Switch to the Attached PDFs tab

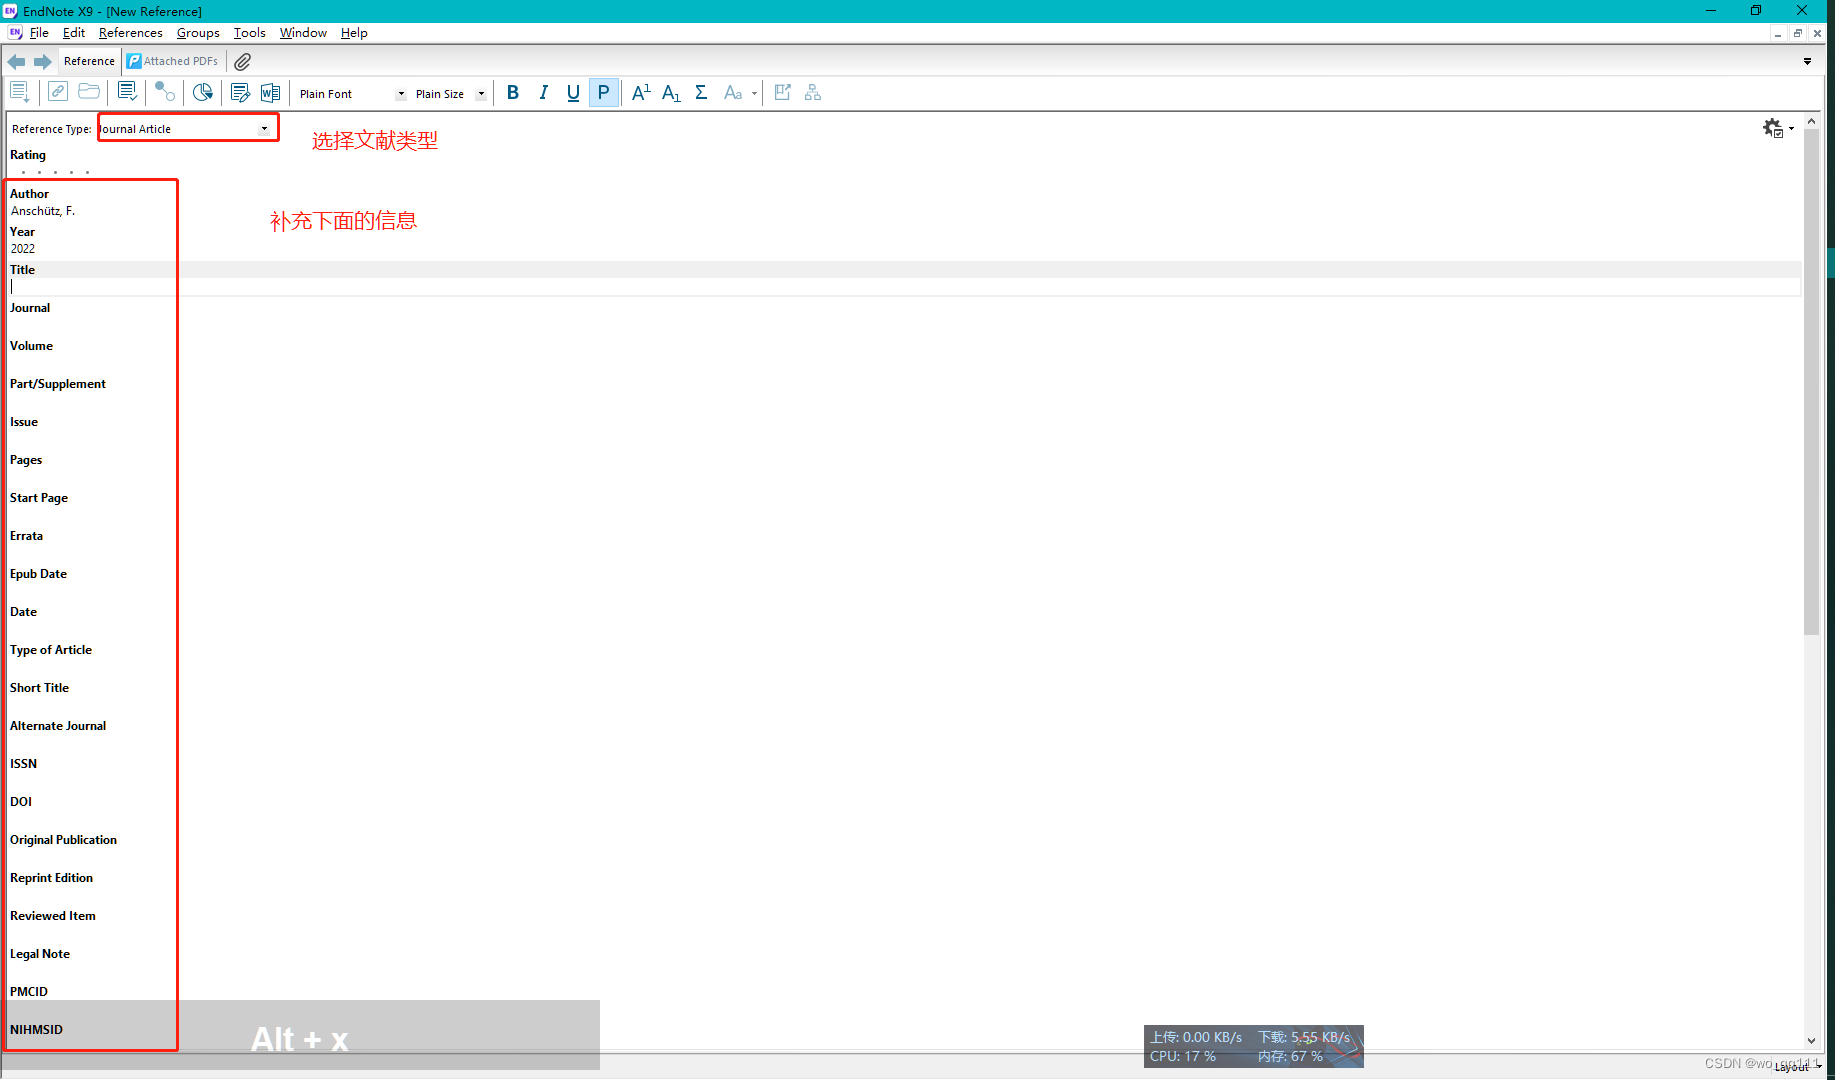click(173, 61)
